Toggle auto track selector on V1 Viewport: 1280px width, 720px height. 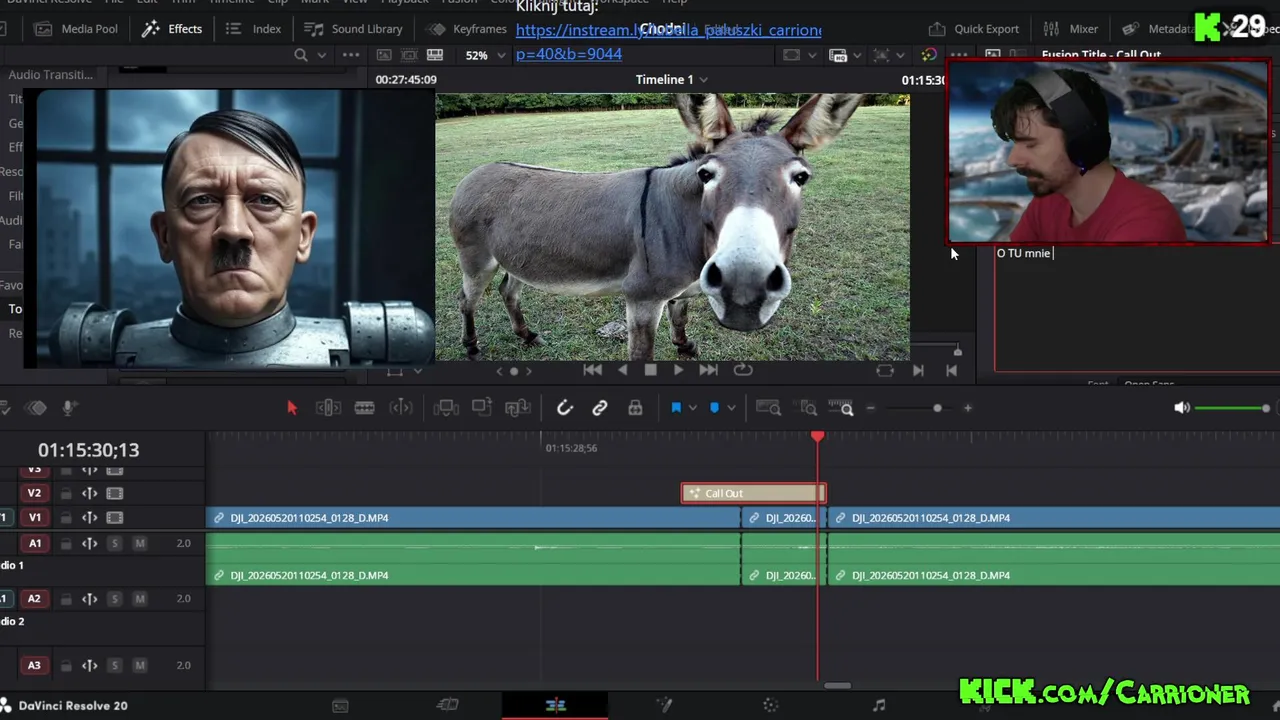pos(90,518)
